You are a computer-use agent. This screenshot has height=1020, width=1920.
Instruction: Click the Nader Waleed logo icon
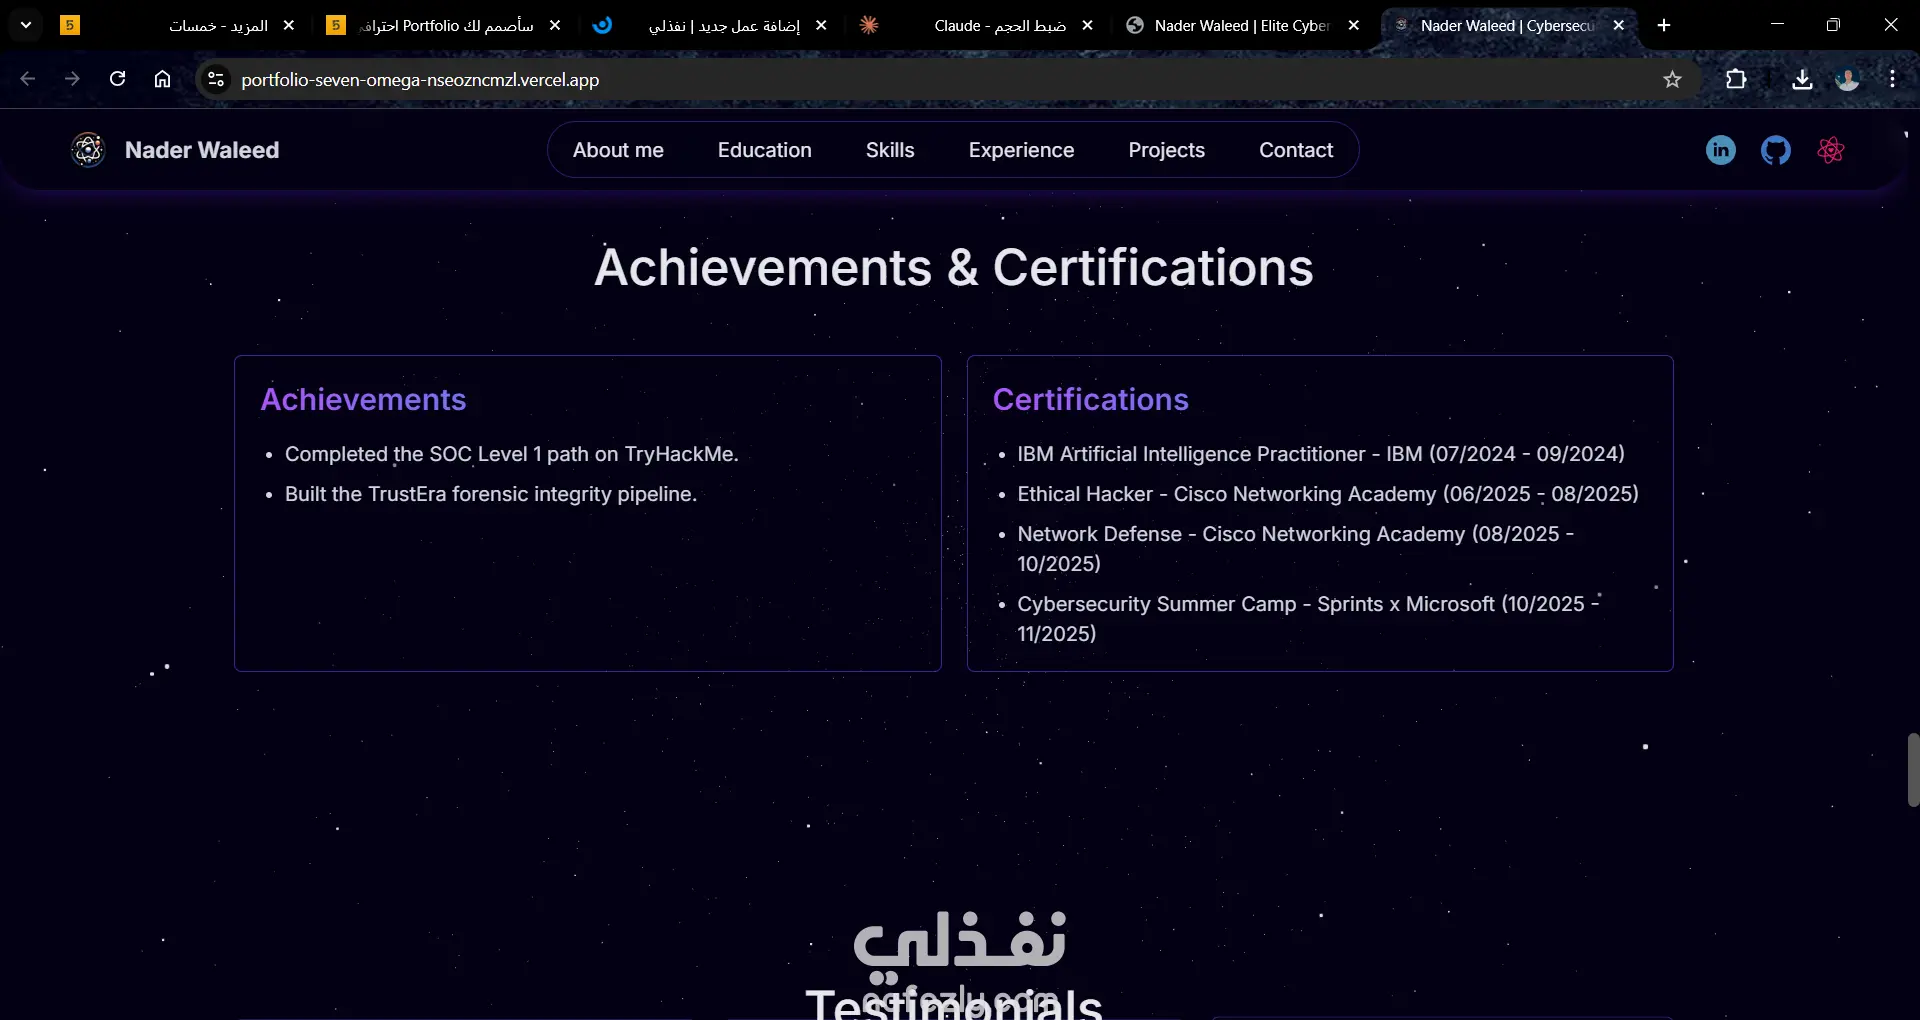pyautogui.click(x=88, y=150)
